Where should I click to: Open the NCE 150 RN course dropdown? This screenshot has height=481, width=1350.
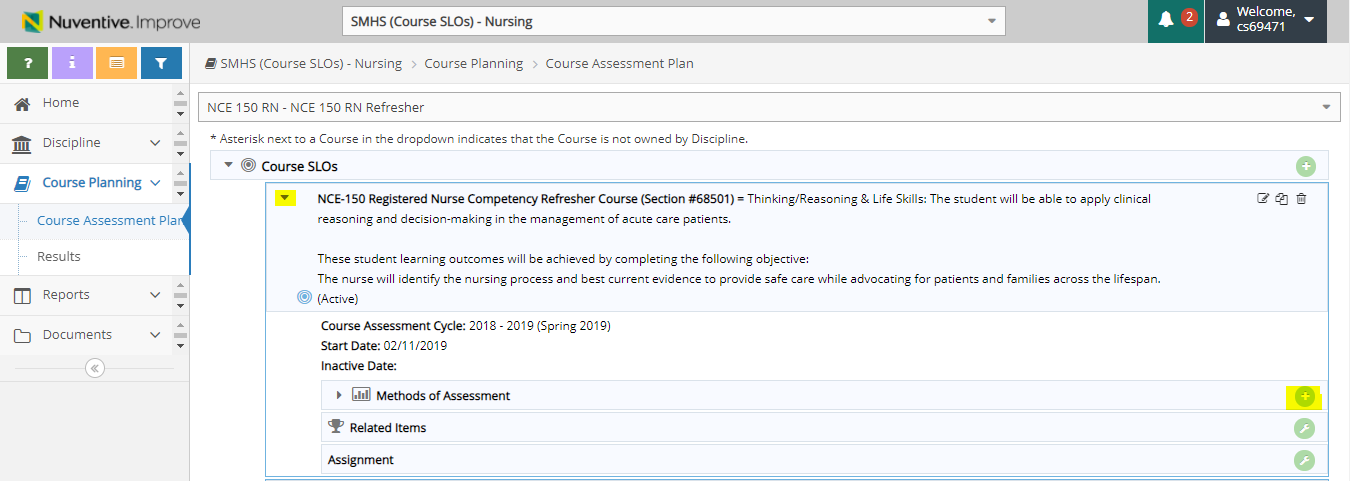768,107
